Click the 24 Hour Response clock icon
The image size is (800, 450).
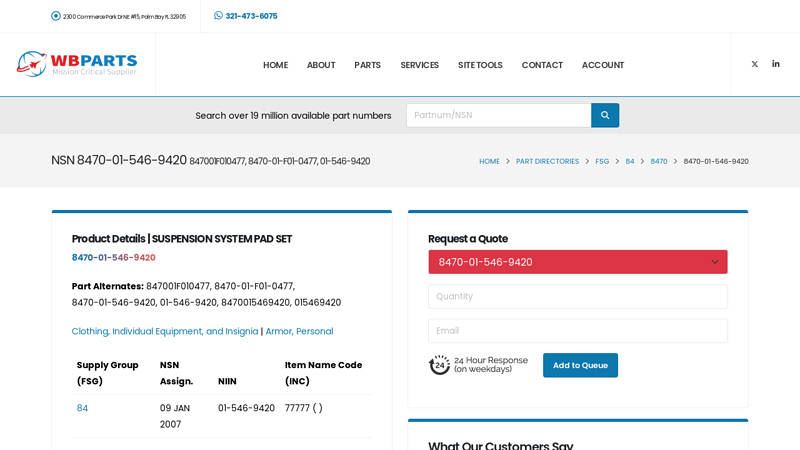tap(439, 365)
